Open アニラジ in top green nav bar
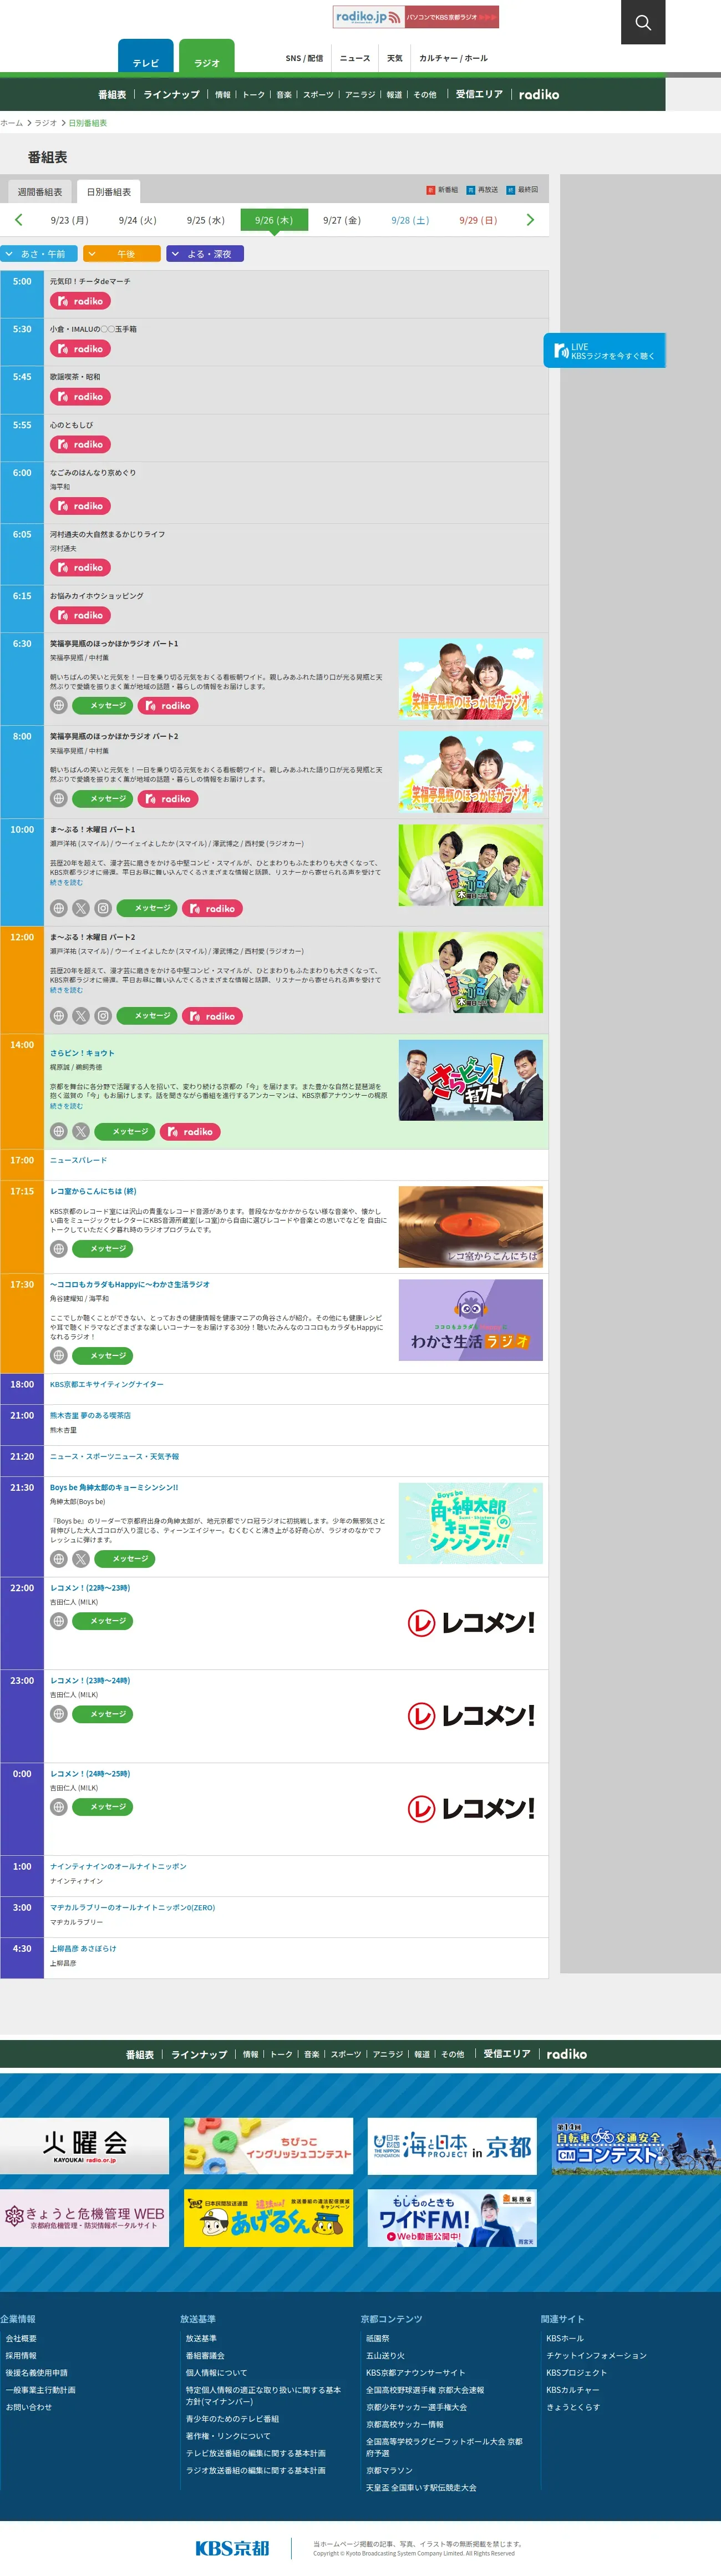The image size is (721, 2576). pyautogui.click(x=360, y=95)
